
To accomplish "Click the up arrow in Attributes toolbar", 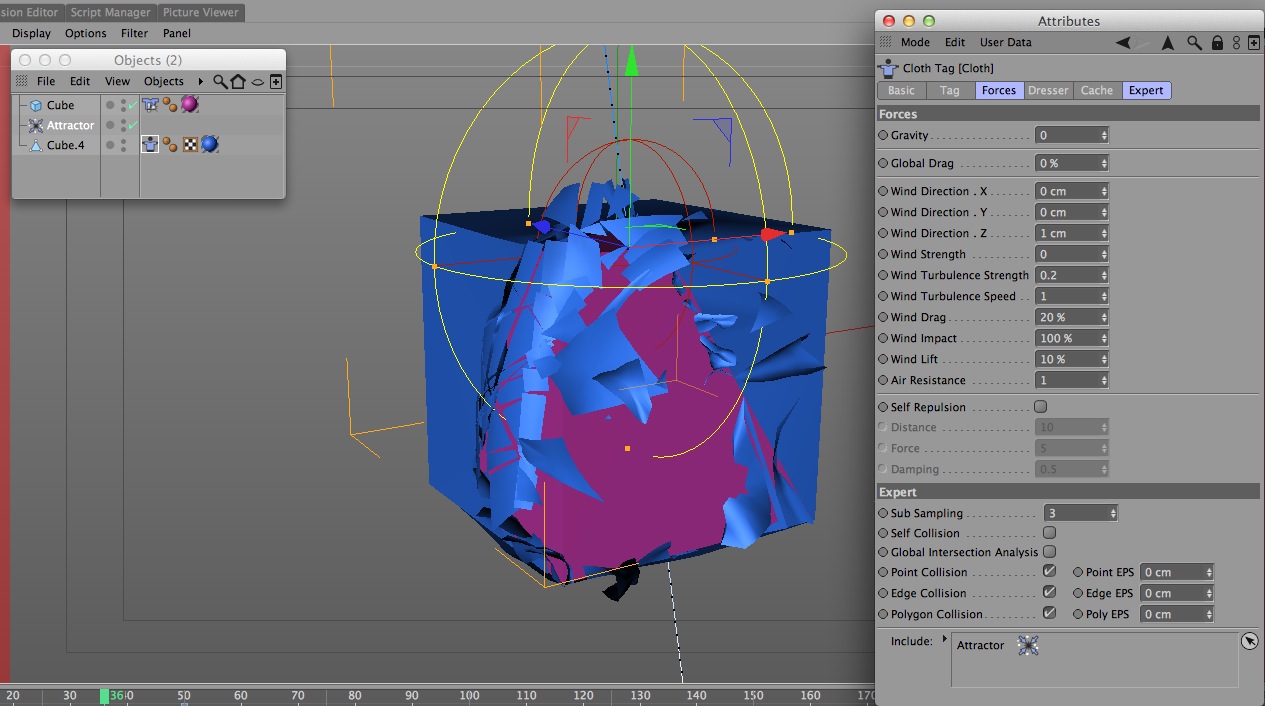I will click(x=1167, y=42).
